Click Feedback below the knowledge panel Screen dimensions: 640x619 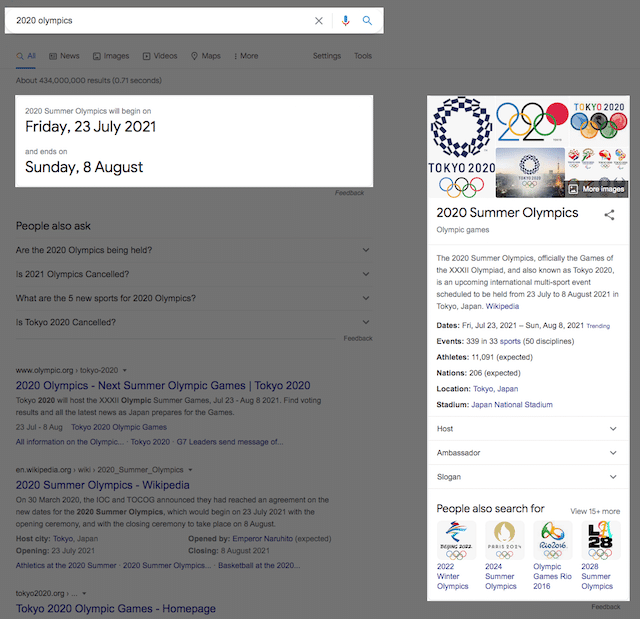tap(606, 607)
